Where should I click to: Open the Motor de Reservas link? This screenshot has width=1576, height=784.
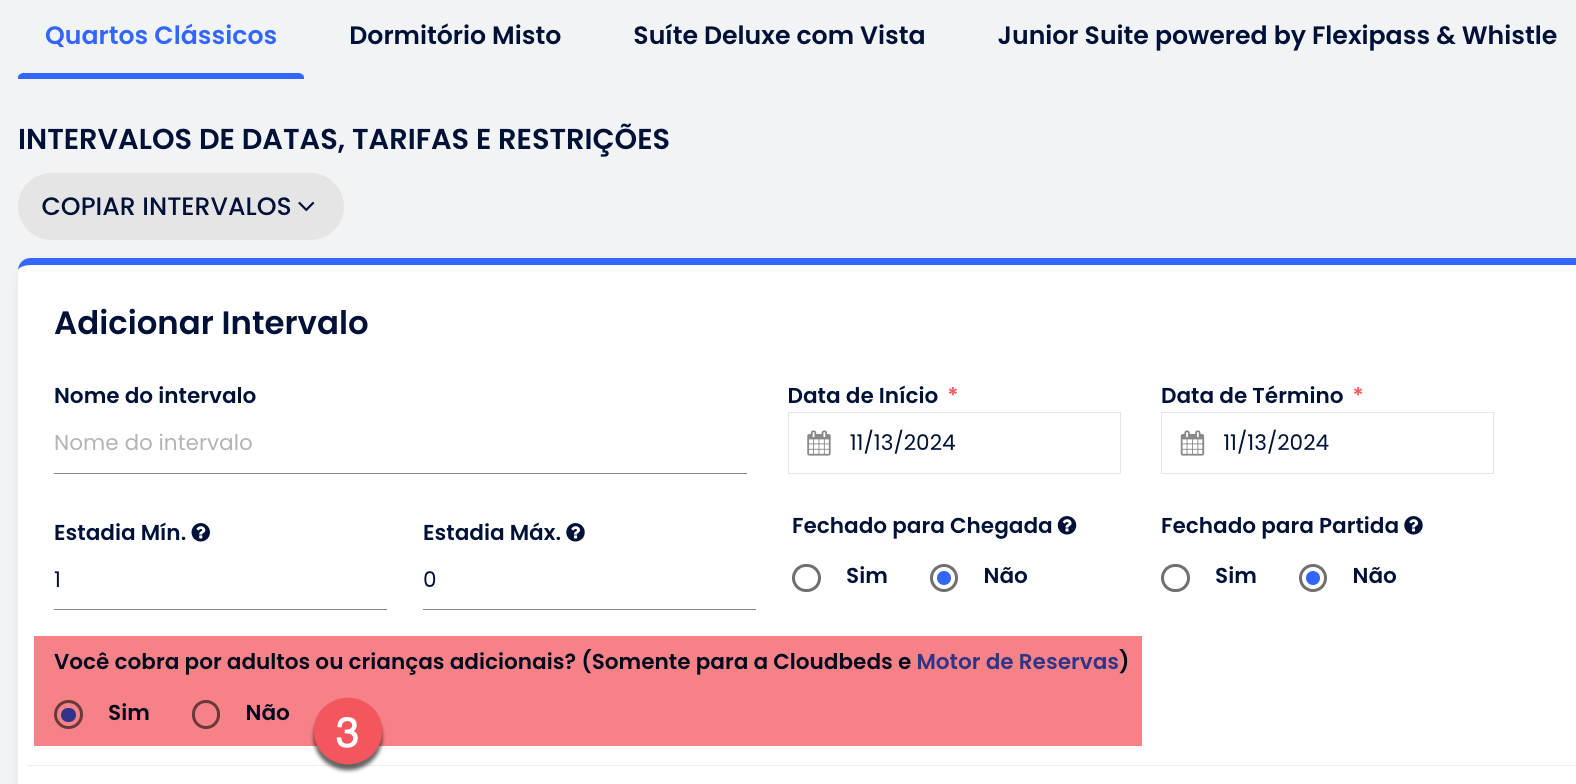[1017, 662]
